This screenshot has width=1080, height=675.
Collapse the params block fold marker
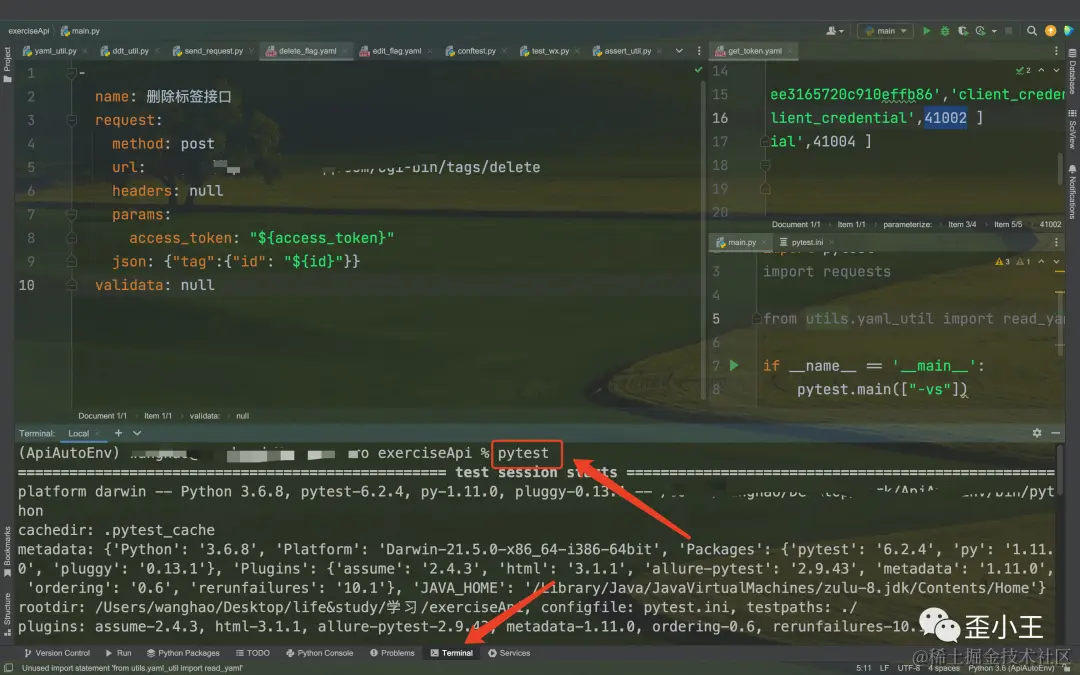(72, 214)
